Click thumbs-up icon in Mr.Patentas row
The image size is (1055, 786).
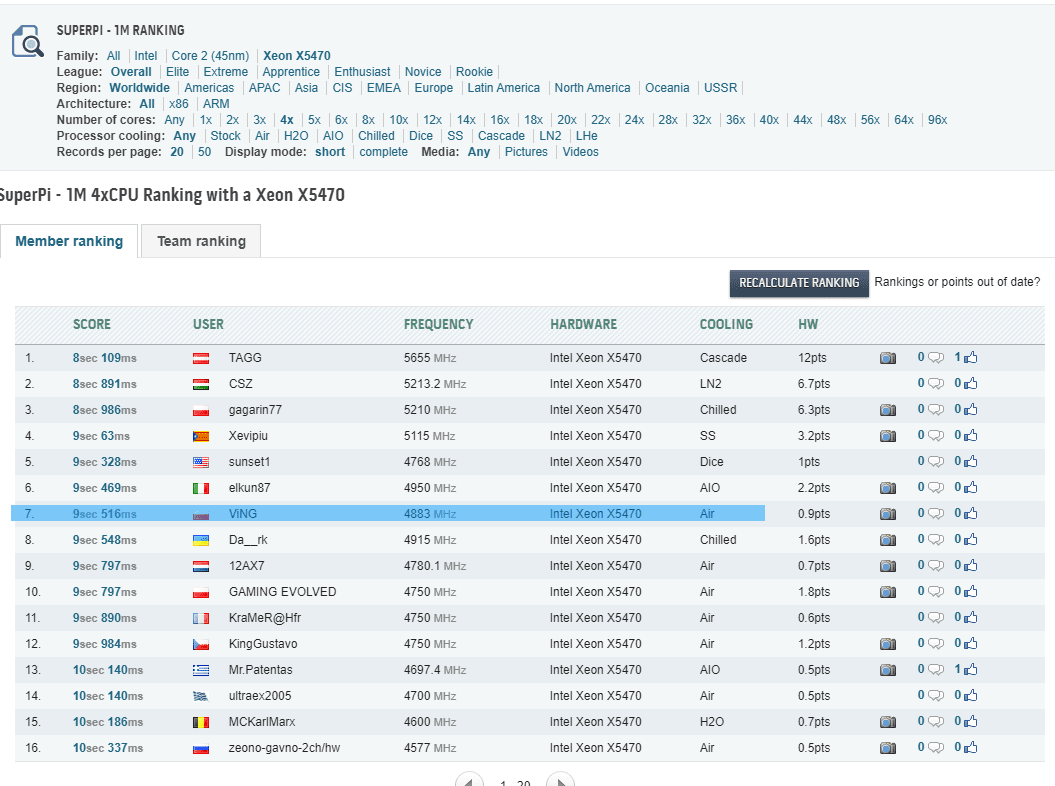[970, 670]
